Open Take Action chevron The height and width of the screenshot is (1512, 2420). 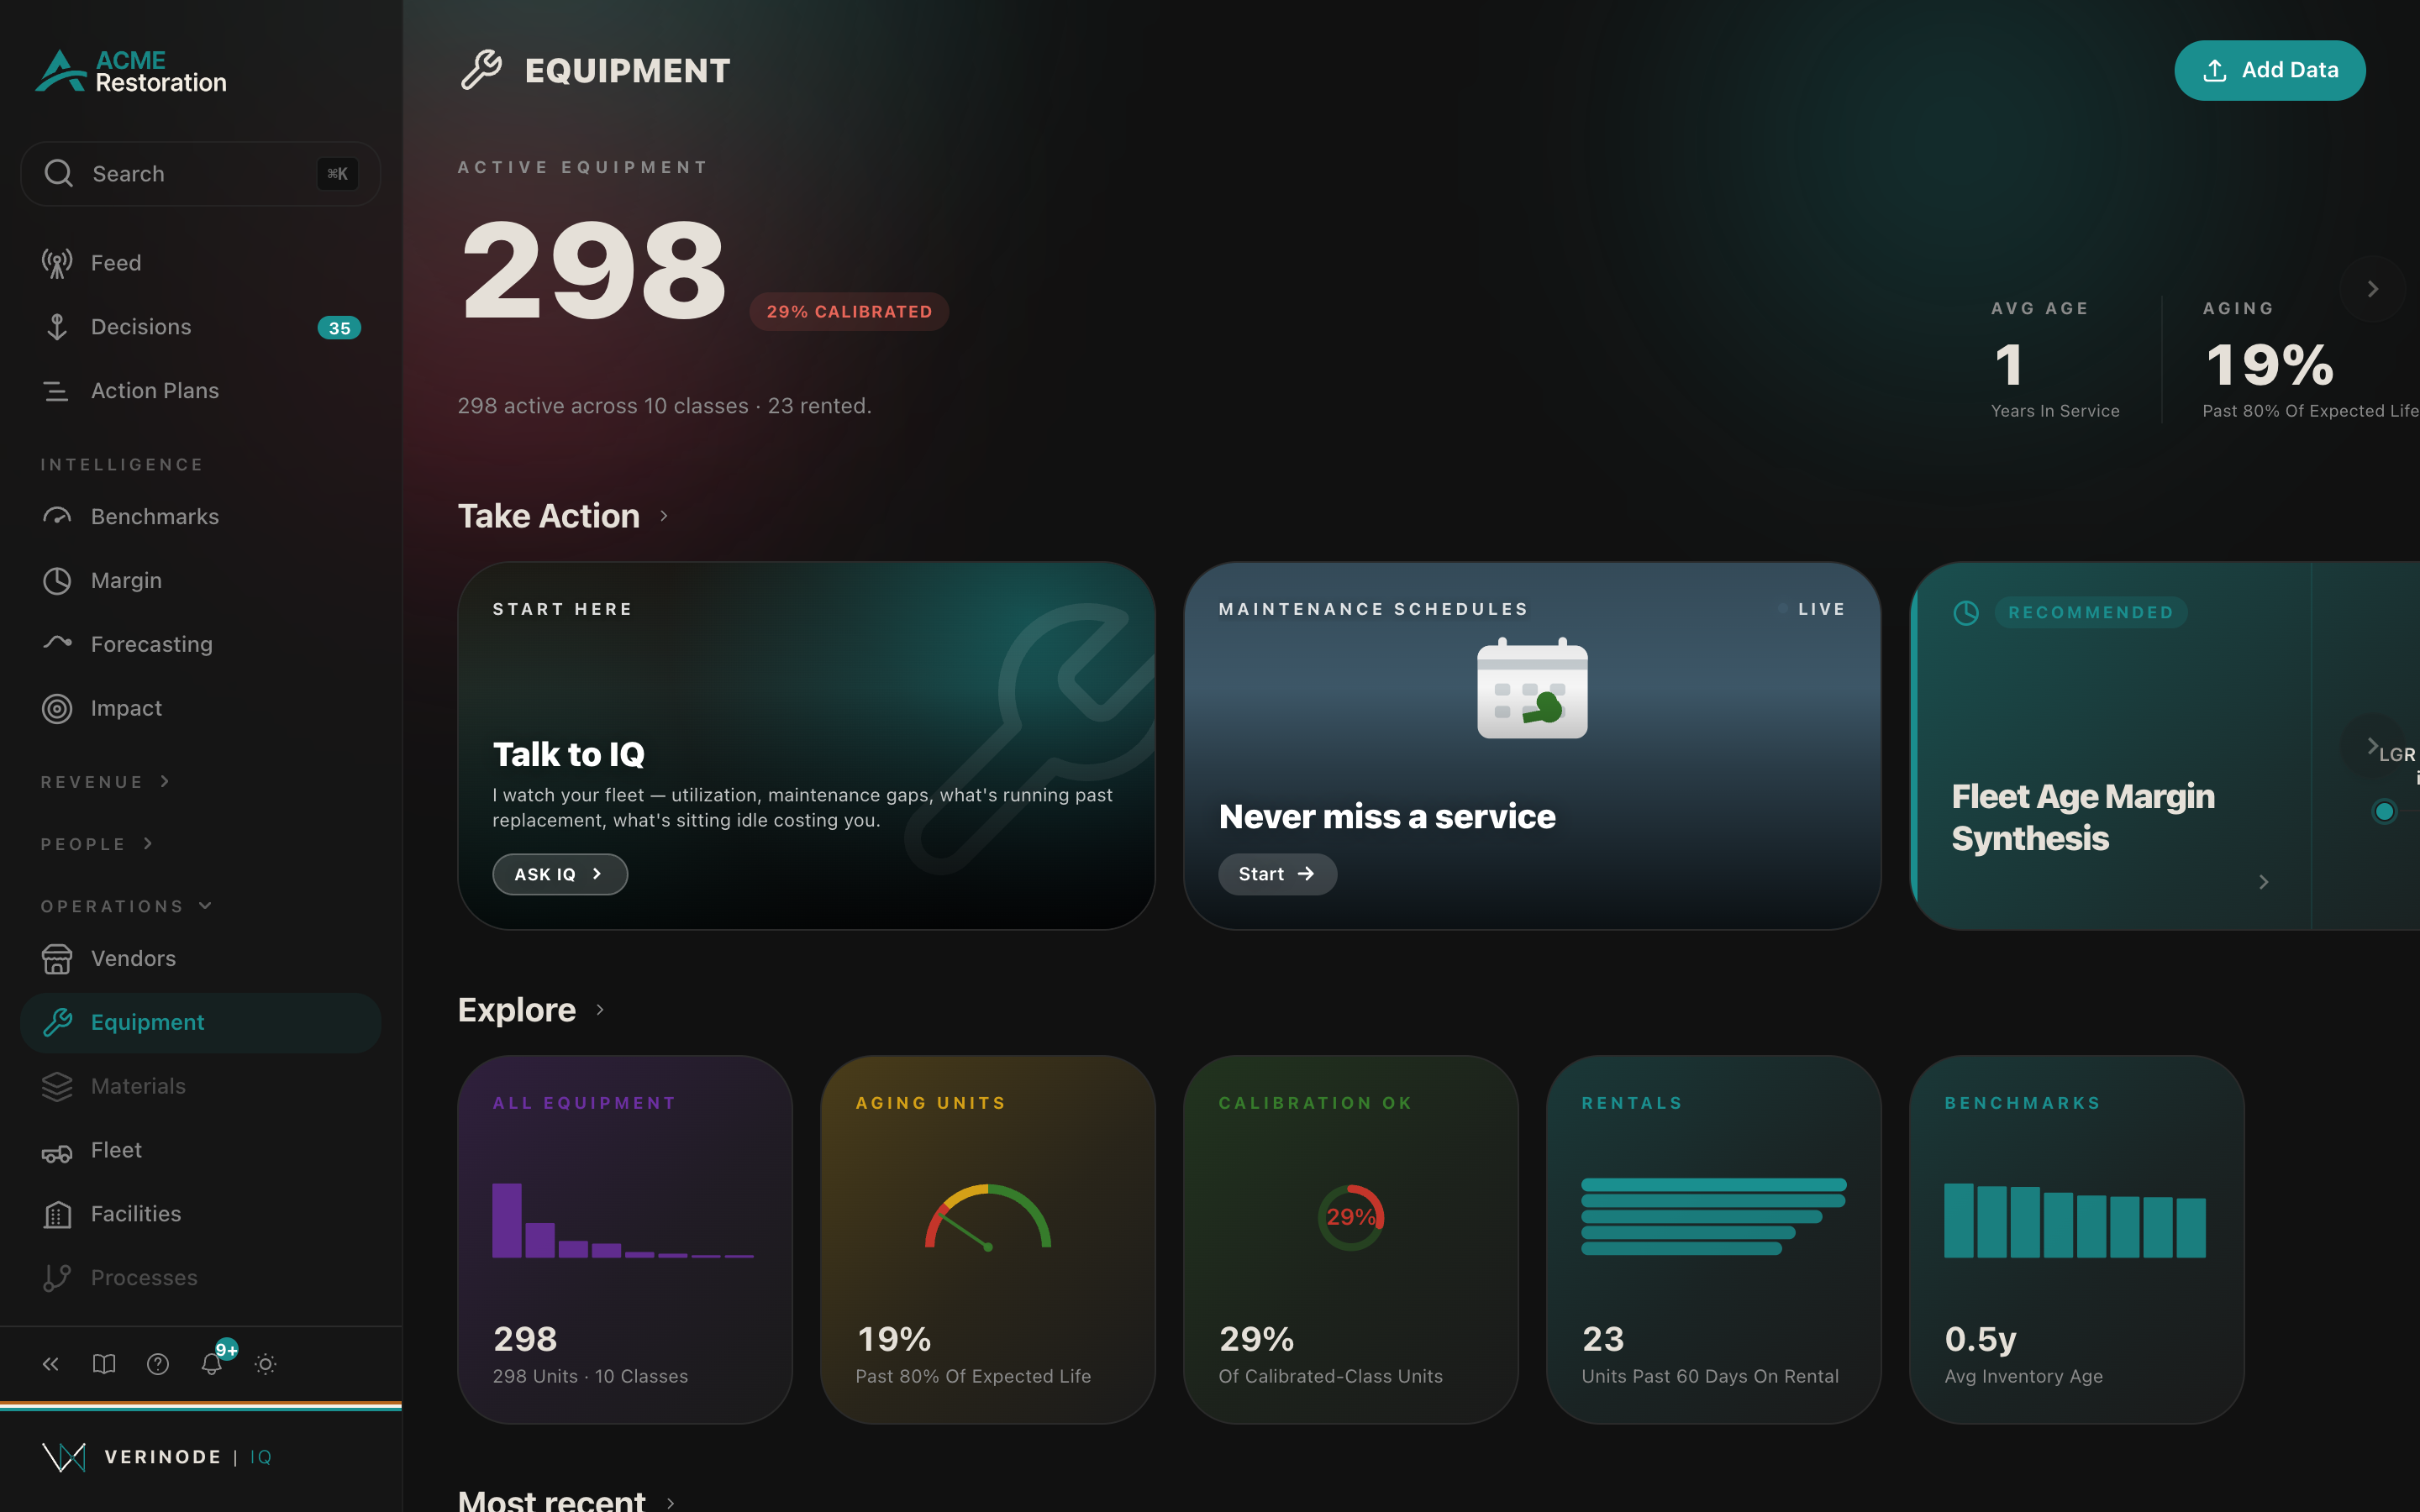(x=664, y=516)
